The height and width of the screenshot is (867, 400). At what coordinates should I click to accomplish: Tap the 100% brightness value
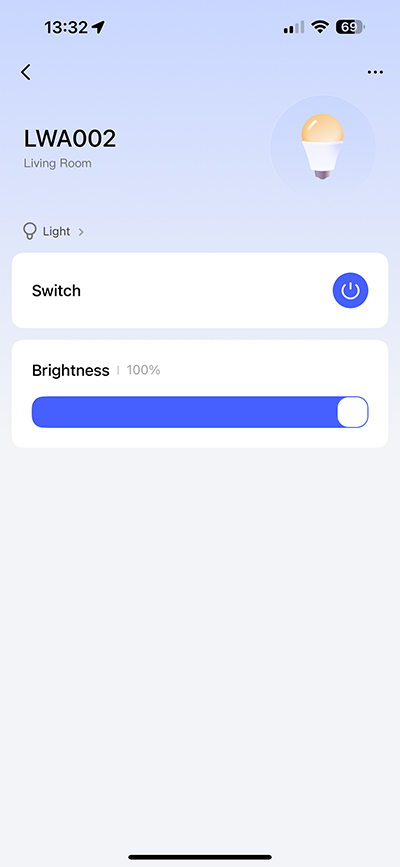[x=143, y=370]
